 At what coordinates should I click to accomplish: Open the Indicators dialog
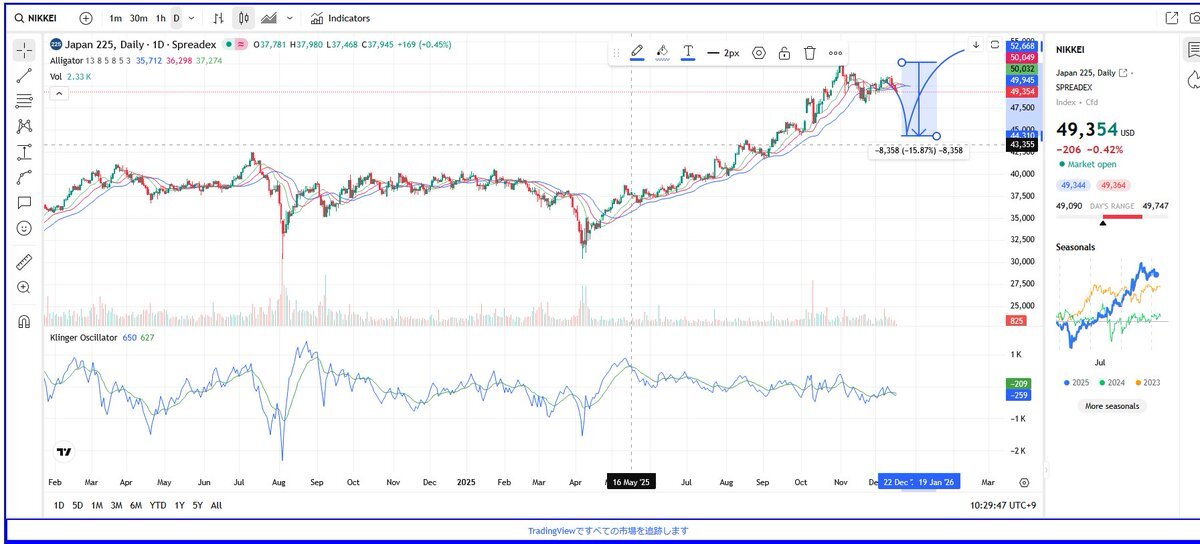[340, 18]
